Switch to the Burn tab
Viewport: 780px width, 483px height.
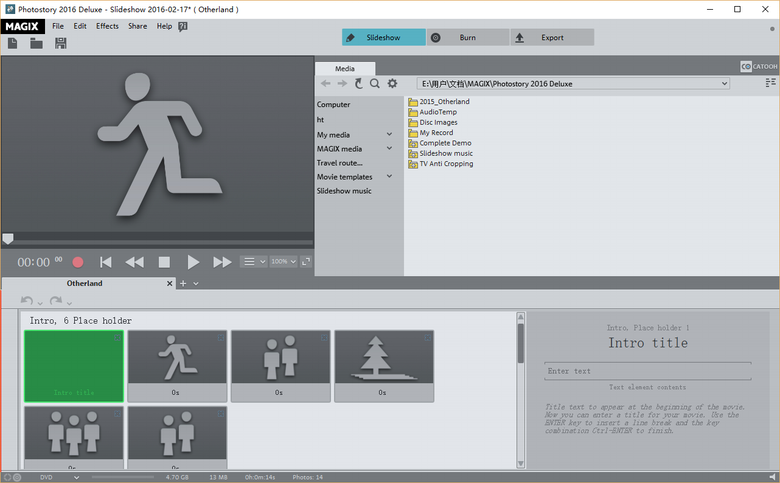(x=467, y=37)
